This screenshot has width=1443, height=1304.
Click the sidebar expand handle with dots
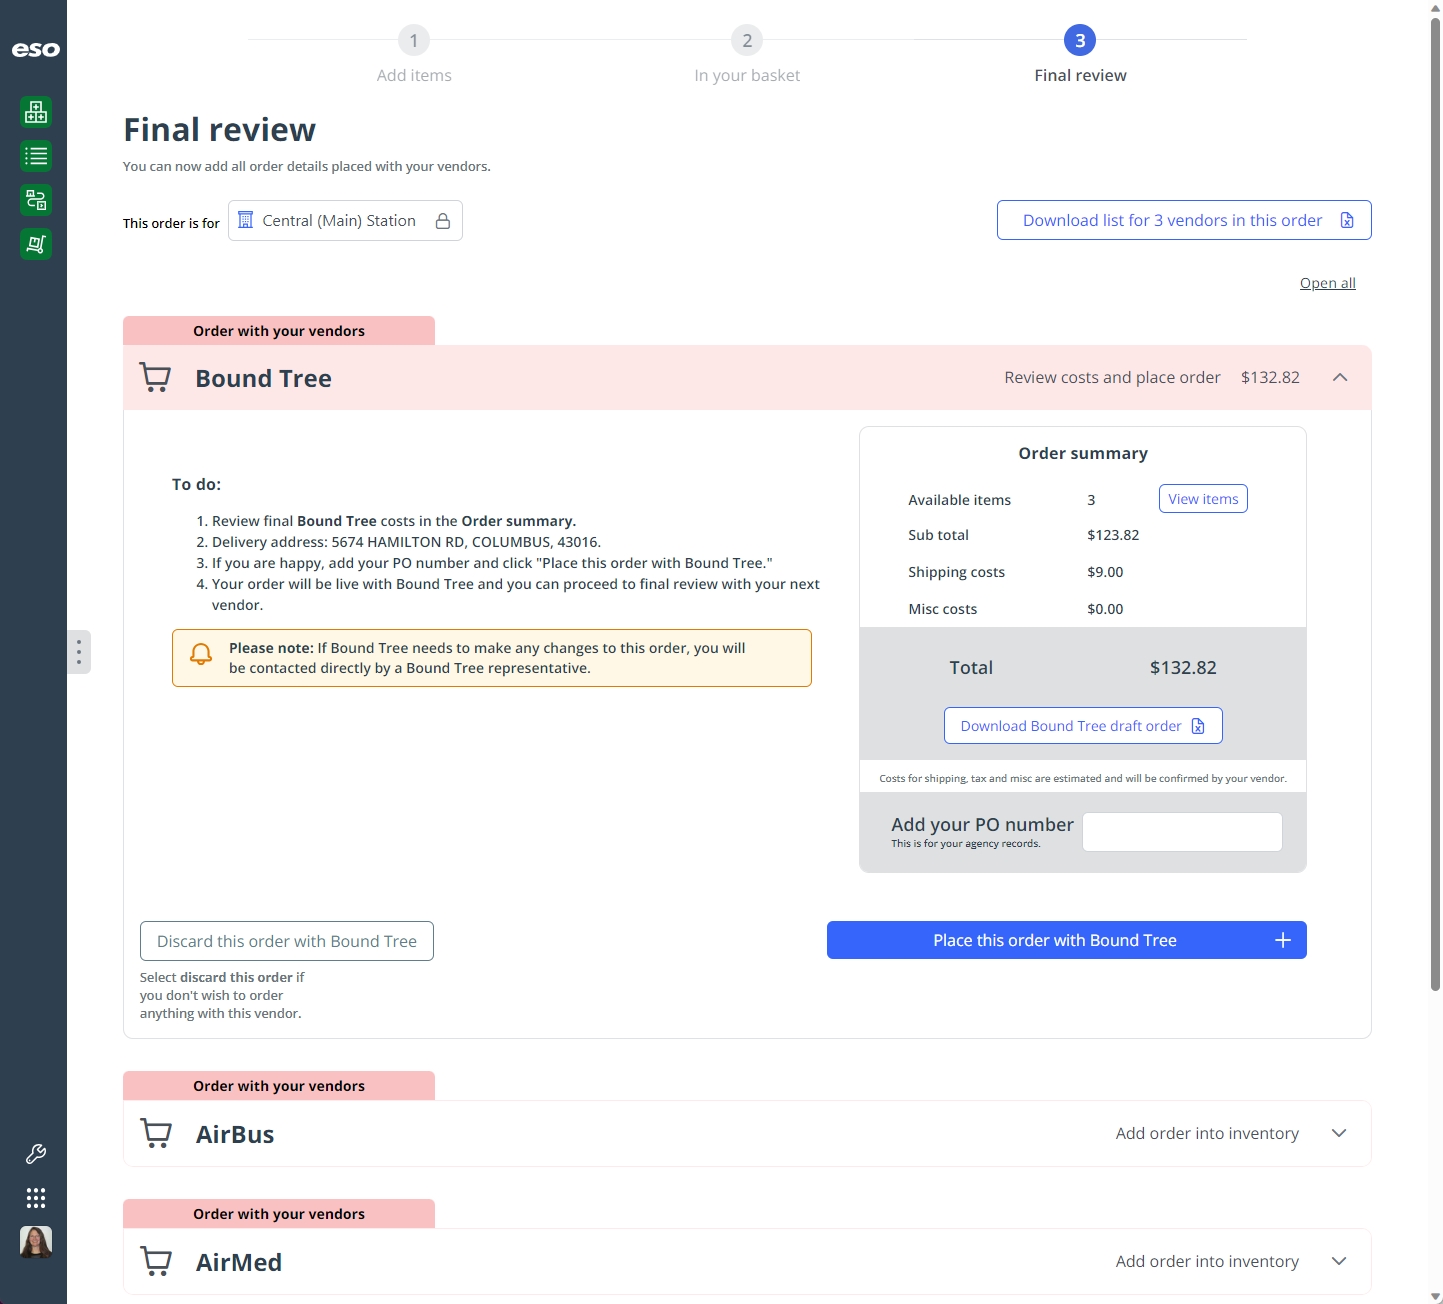tap(79, 652)
